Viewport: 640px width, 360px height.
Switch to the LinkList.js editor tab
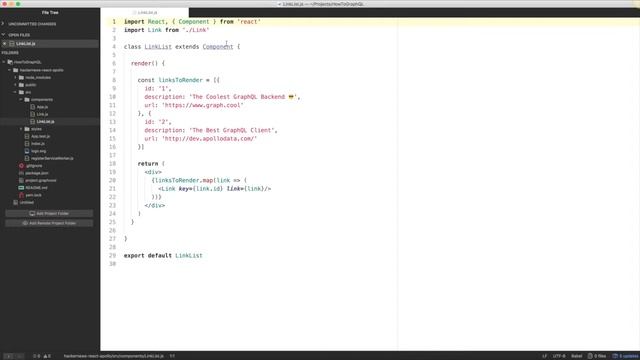(x=145, y=13)
